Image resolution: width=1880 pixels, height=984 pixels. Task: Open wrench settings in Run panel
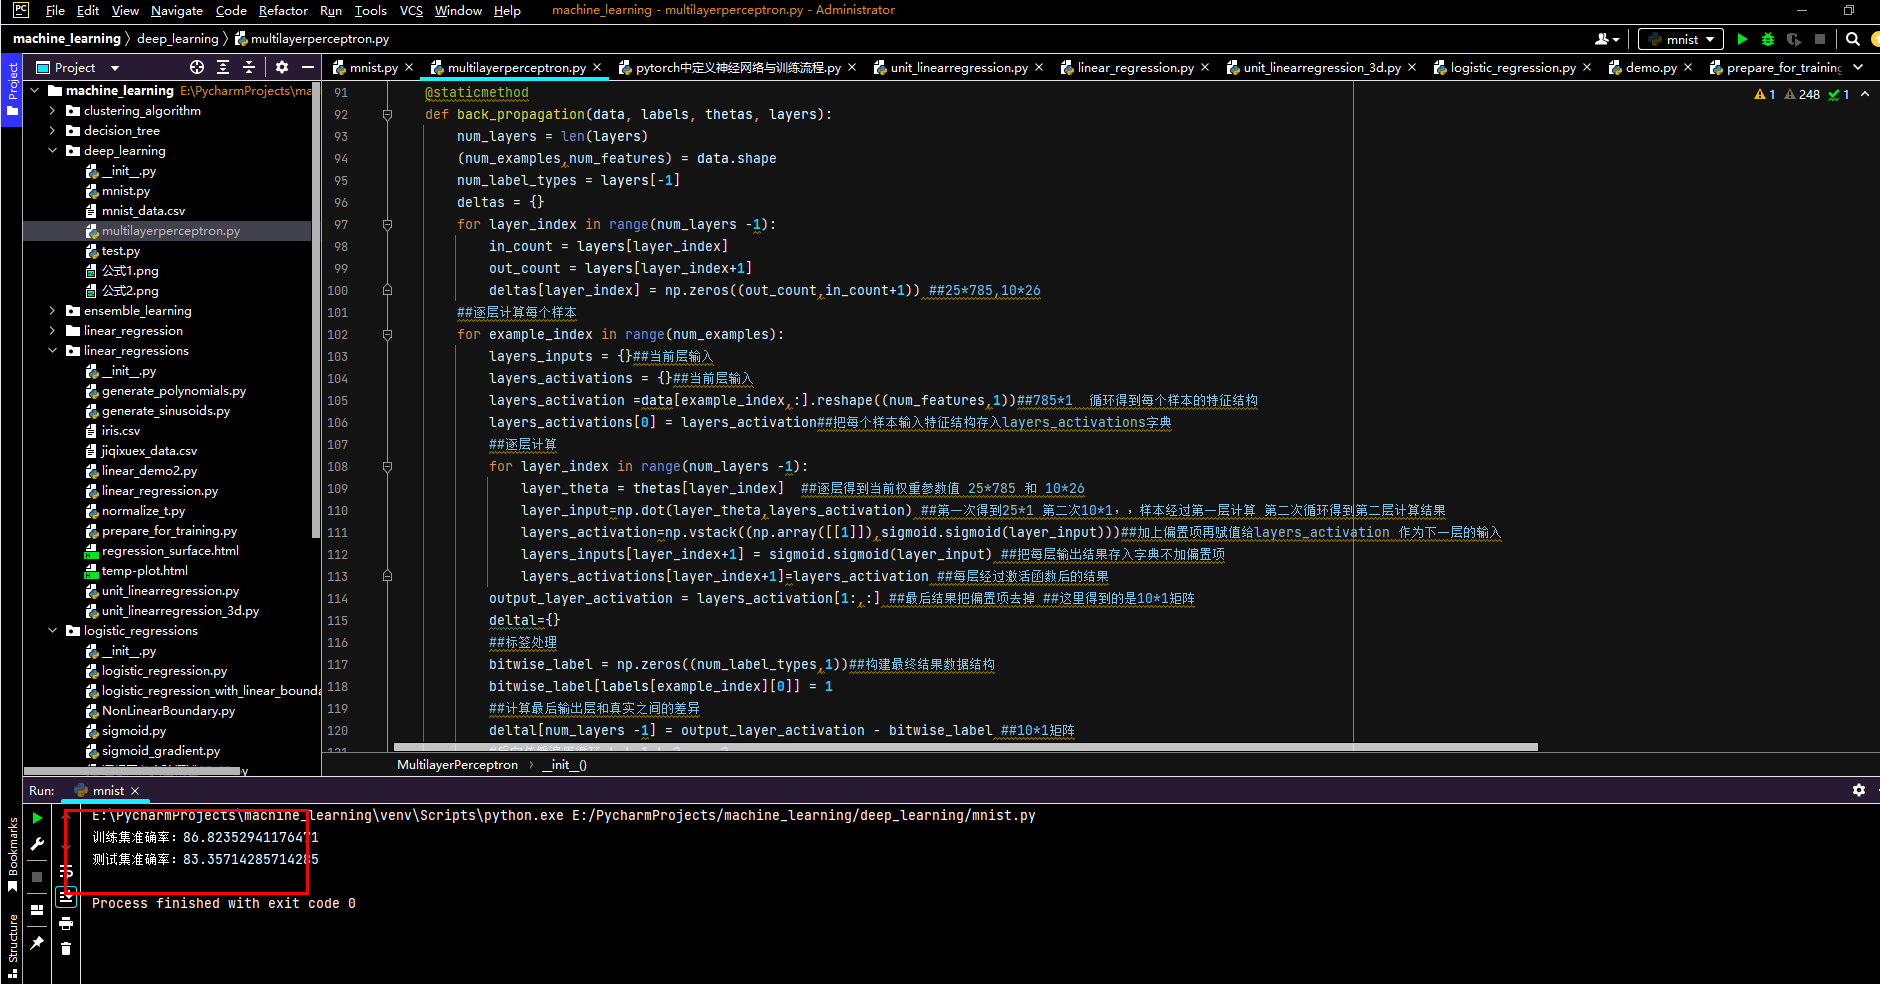click(37, 845)
